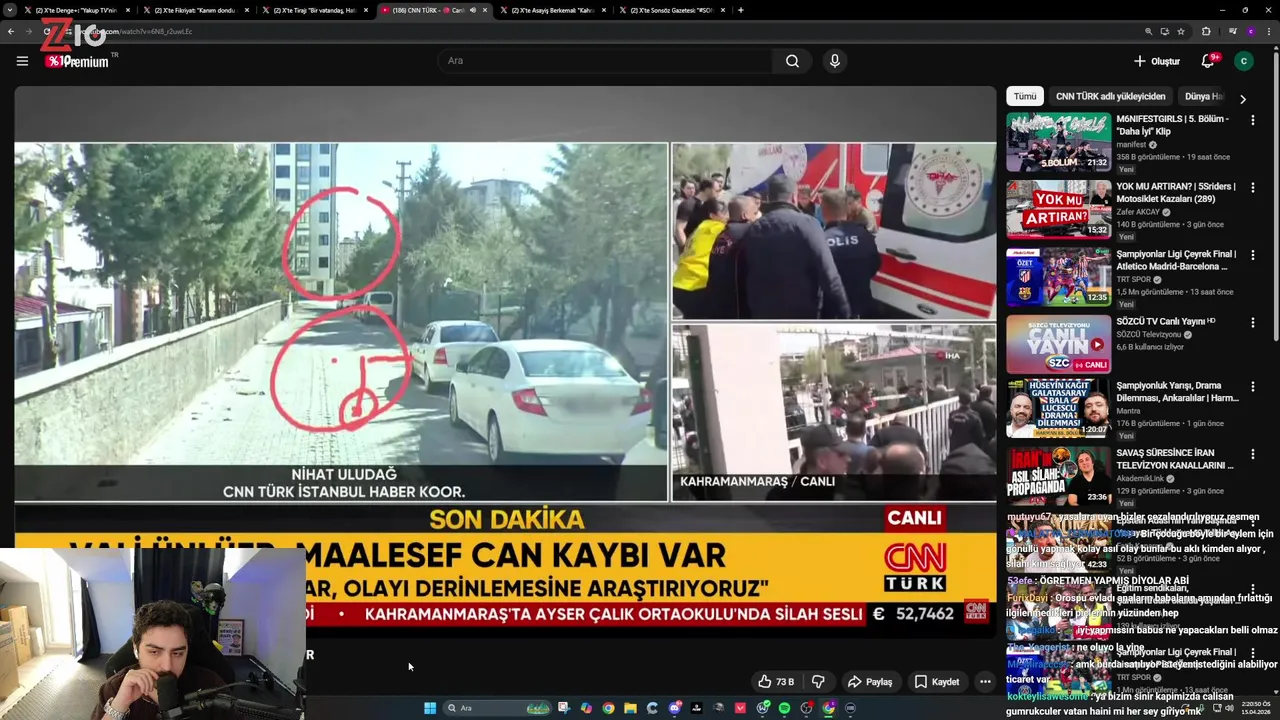Open Spotify from the taskbar

(784, 708)
